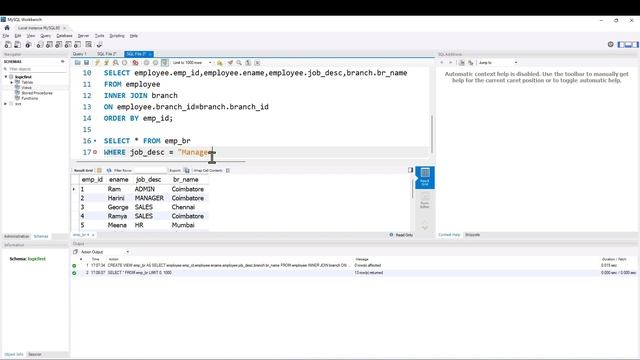
Task: Execute current statement with lightning cursor icon
Action: click(107, 62)
